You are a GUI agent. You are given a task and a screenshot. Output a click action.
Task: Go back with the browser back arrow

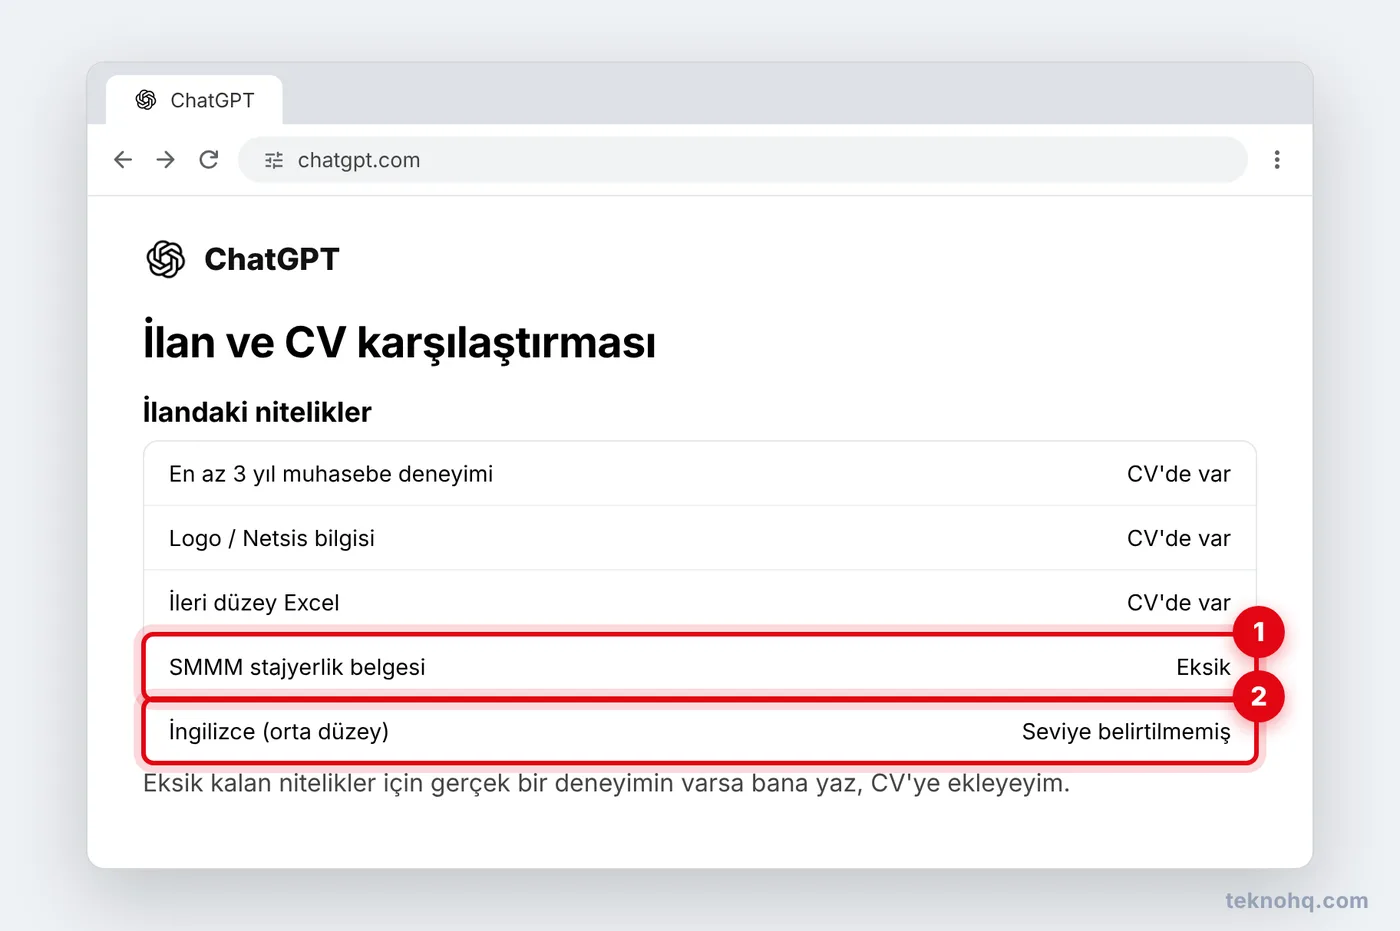123,160
